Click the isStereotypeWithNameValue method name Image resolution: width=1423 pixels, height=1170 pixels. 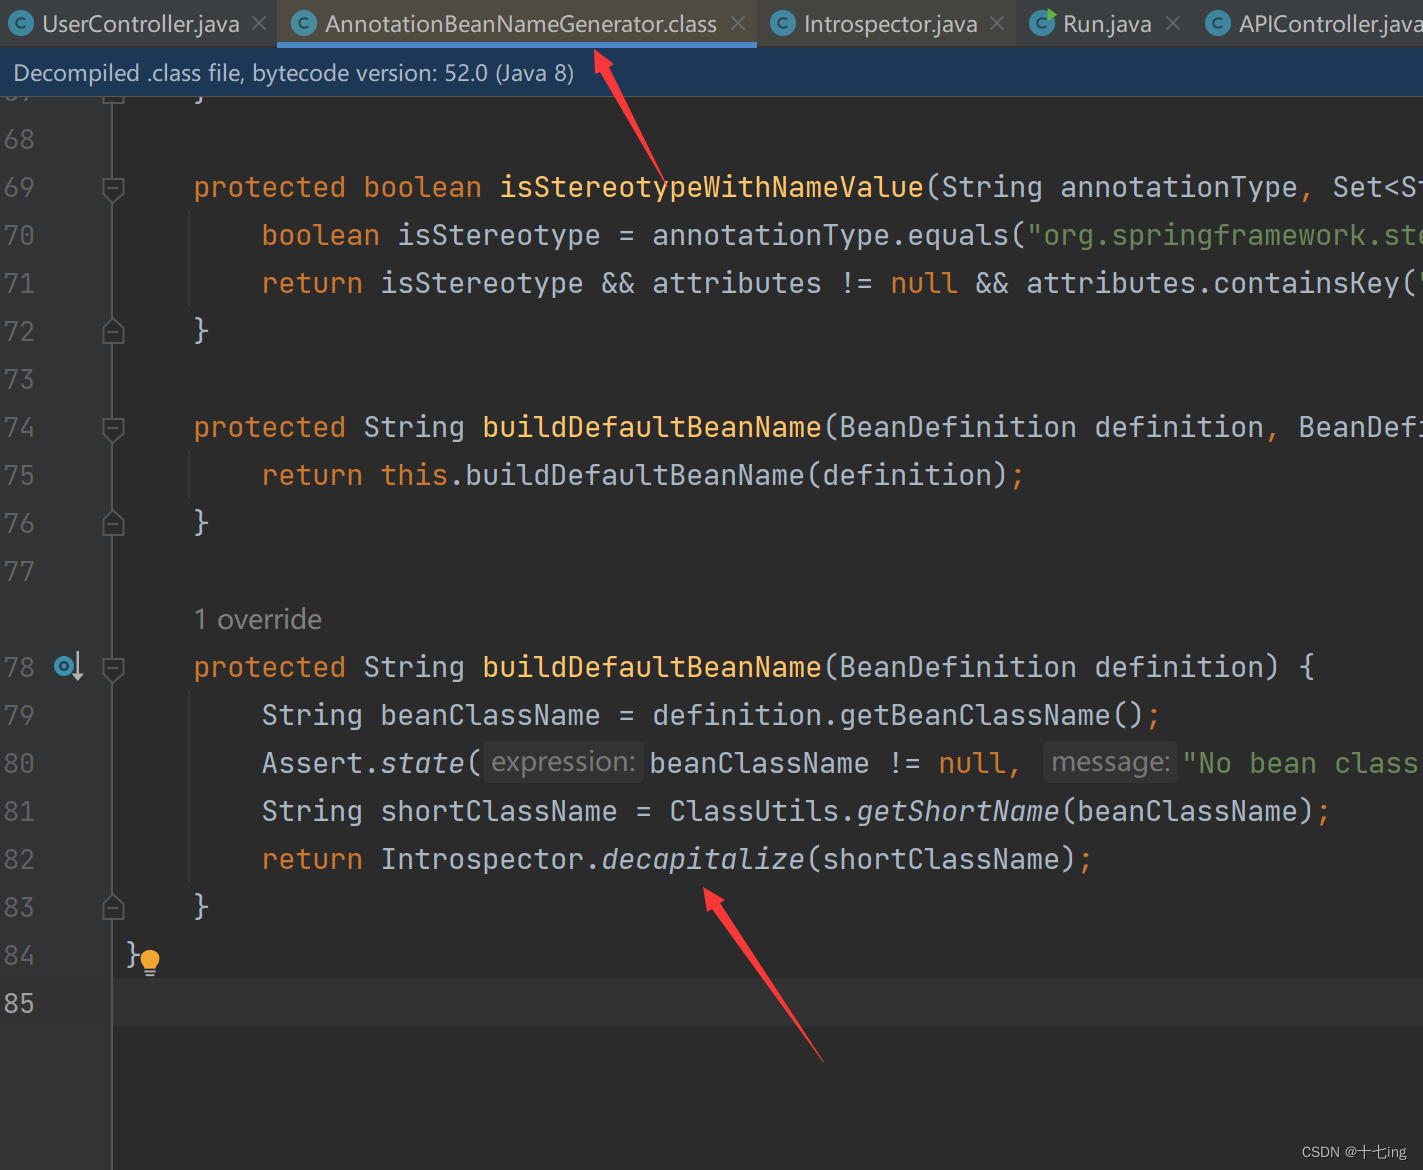click(712, 188)
